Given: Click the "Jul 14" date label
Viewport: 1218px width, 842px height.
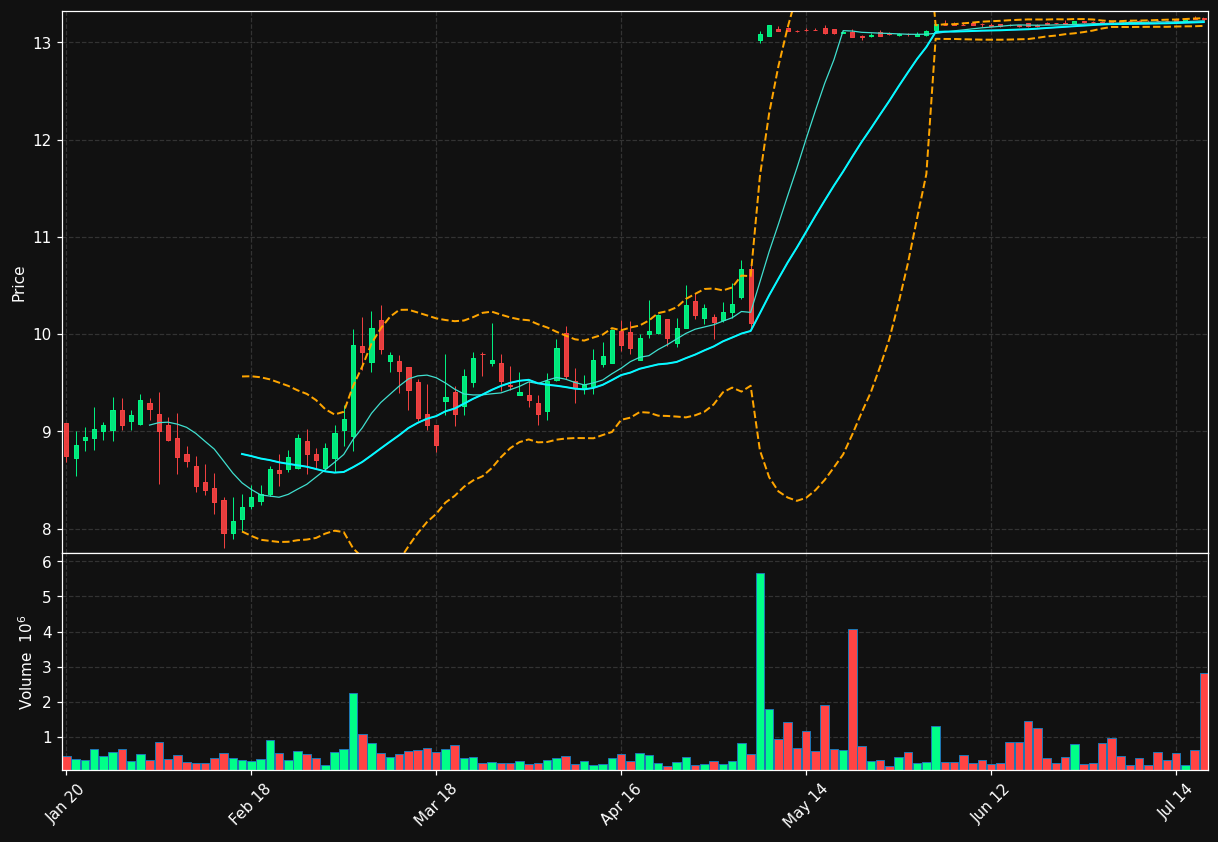Looking at the screenshot, I should (1175, 803).
